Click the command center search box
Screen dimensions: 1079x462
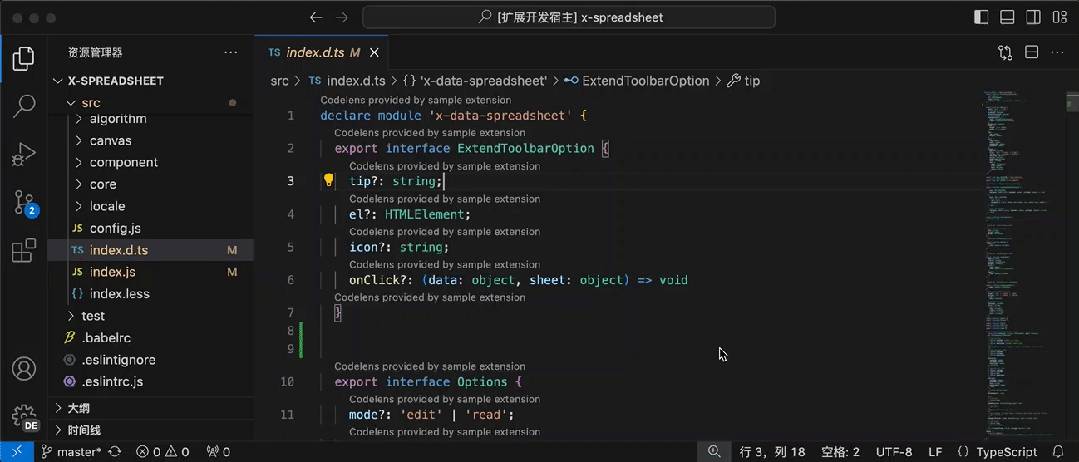pos(569,17)
